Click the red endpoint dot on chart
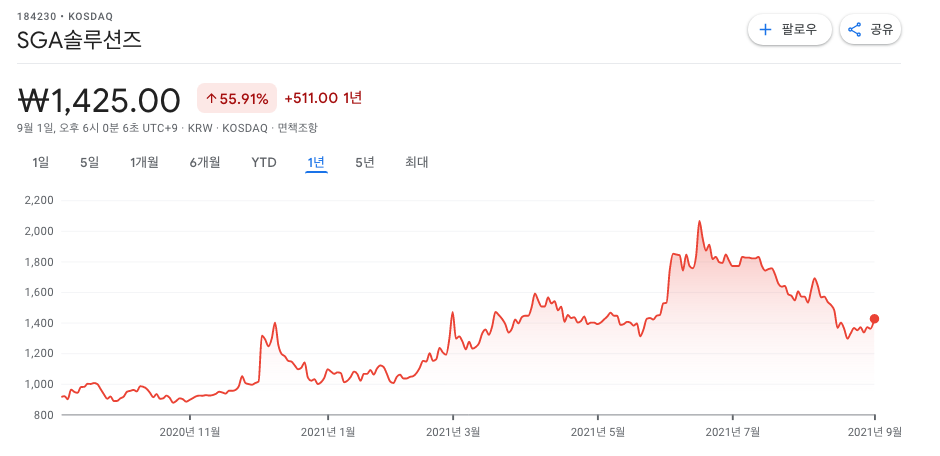Viewport: 940px width, 456px height. click(874, 319)
